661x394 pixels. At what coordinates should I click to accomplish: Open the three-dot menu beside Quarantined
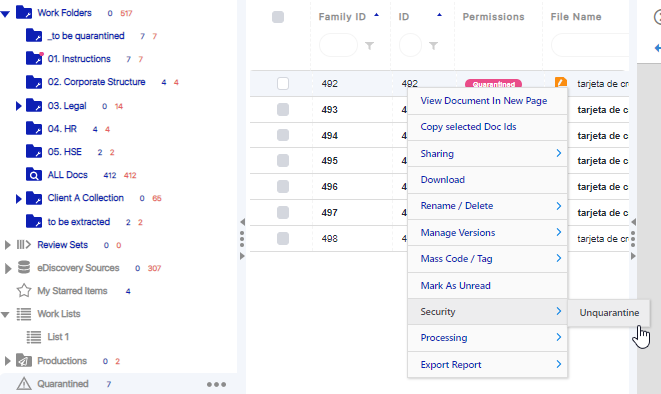[216, 384]
